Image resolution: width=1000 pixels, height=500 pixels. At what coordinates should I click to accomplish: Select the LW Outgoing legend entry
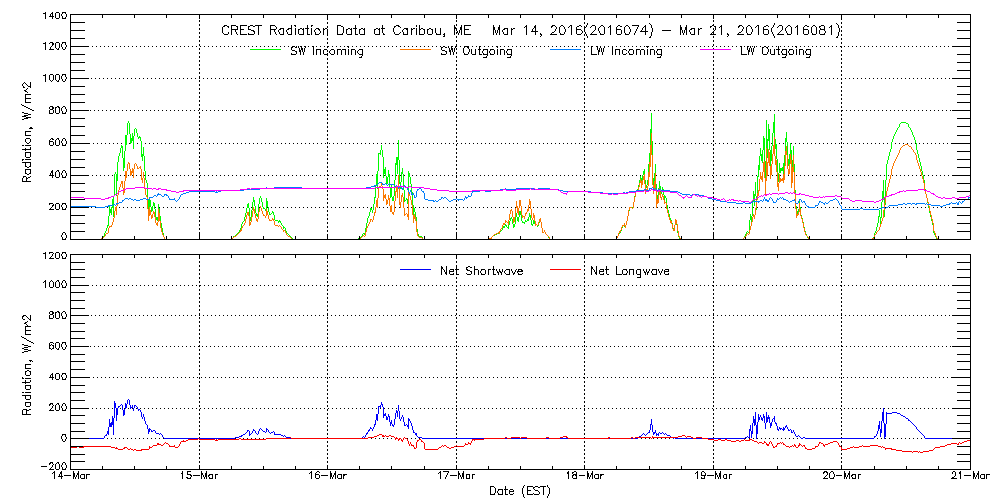click(775, 52)
